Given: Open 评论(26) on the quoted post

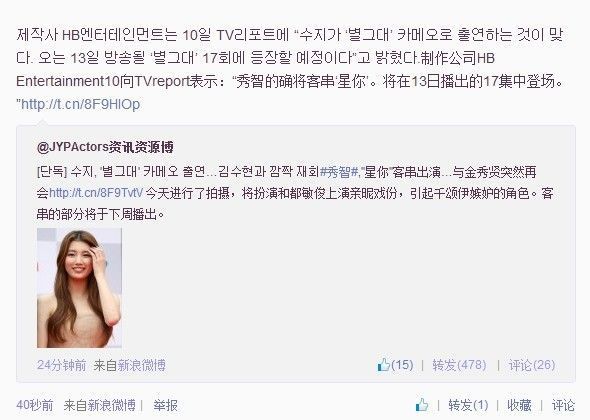Looking at the screenshot, I should pyautogui.click(x=532, y=365).
